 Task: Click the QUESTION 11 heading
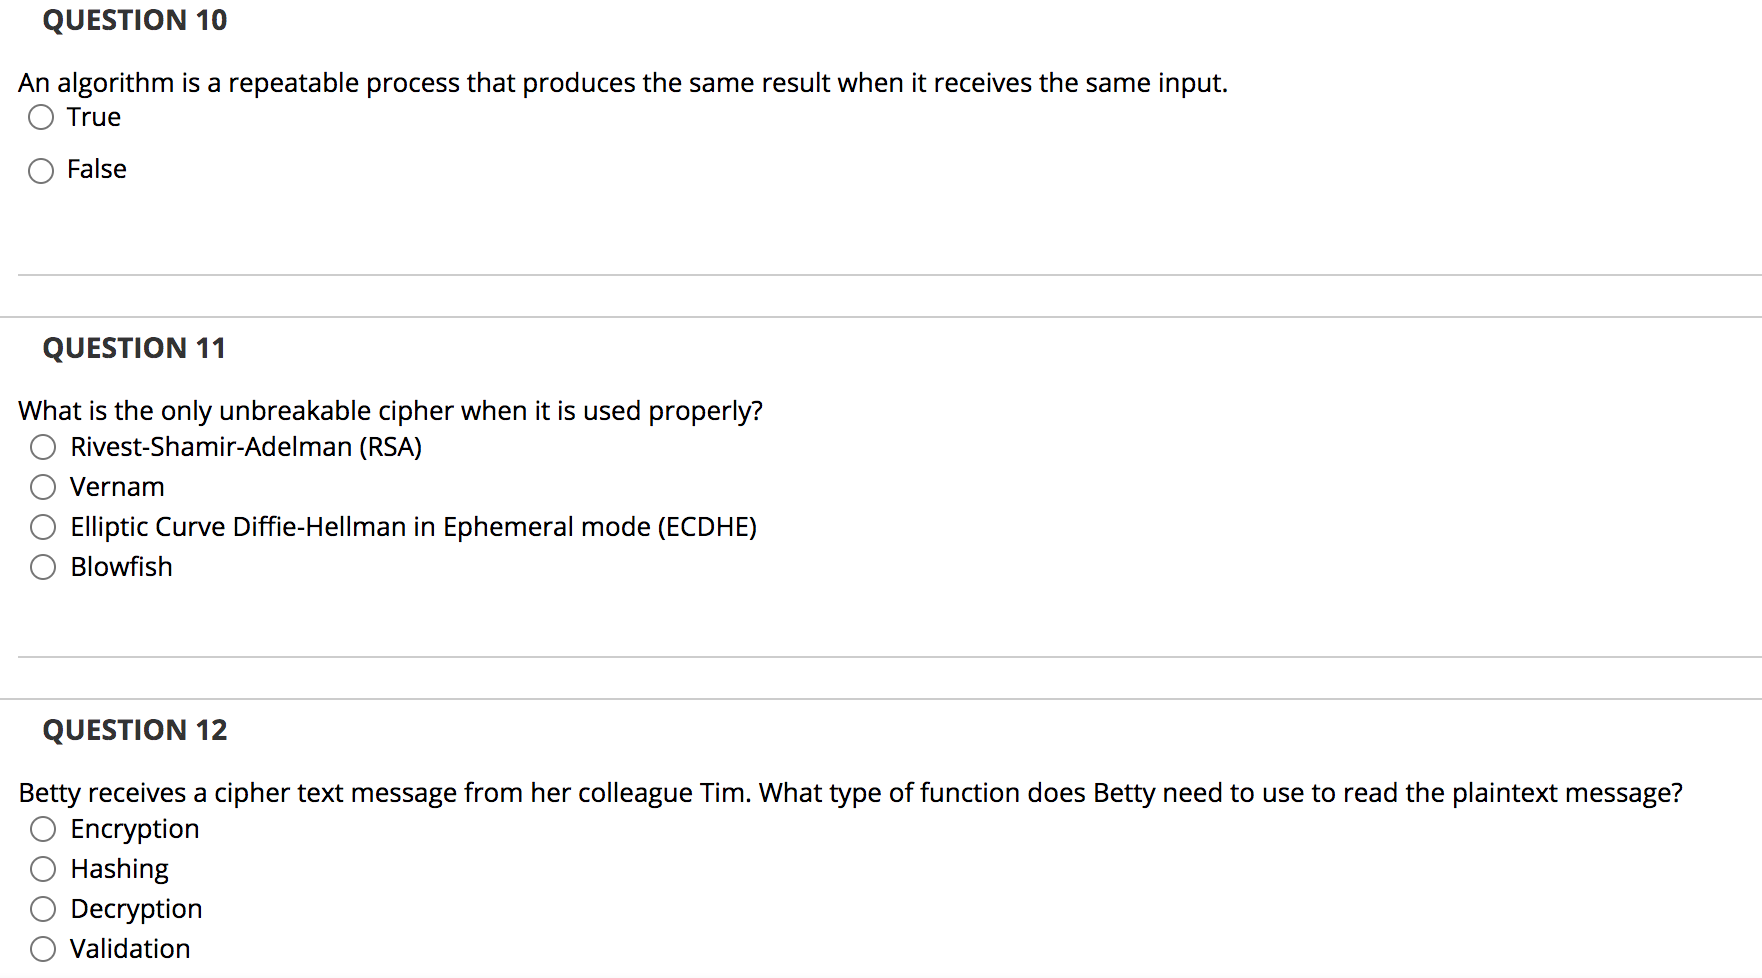(133, 347)
